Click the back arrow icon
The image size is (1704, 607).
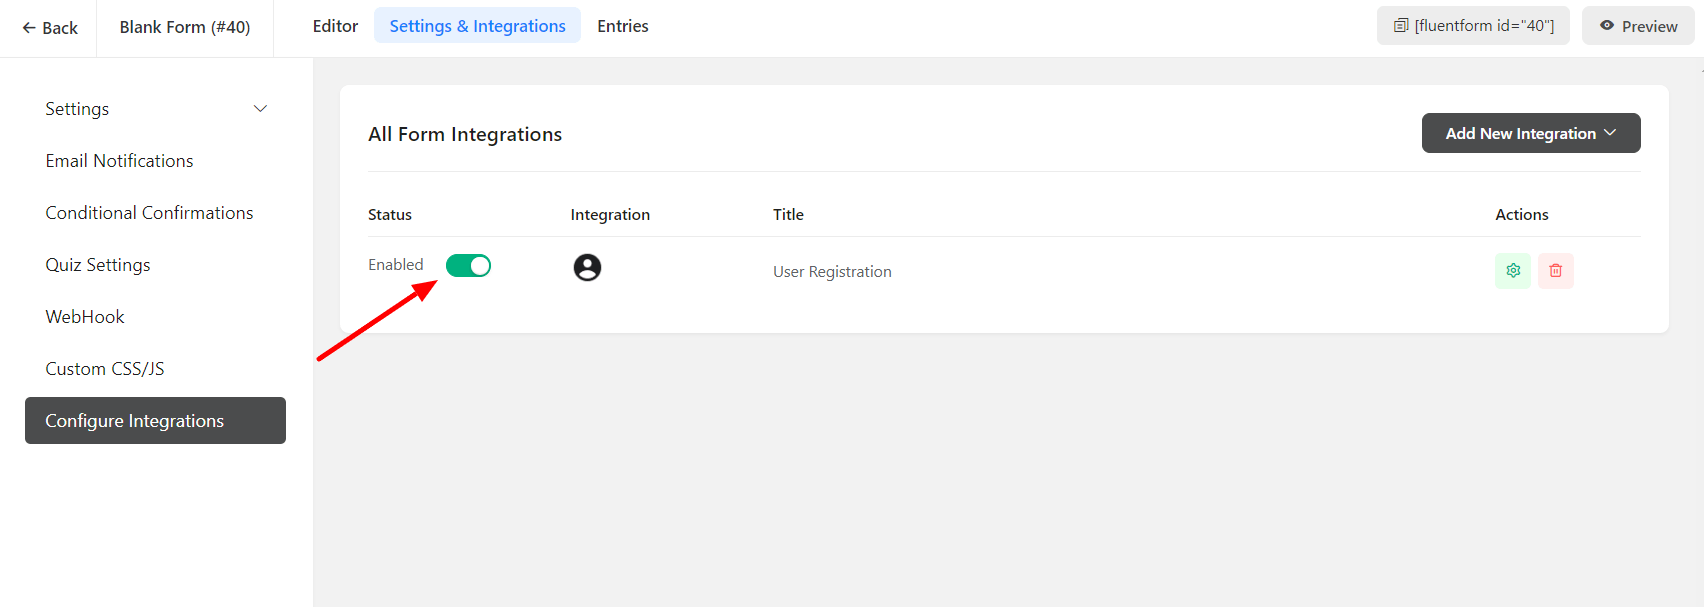(x=29, y=28)
